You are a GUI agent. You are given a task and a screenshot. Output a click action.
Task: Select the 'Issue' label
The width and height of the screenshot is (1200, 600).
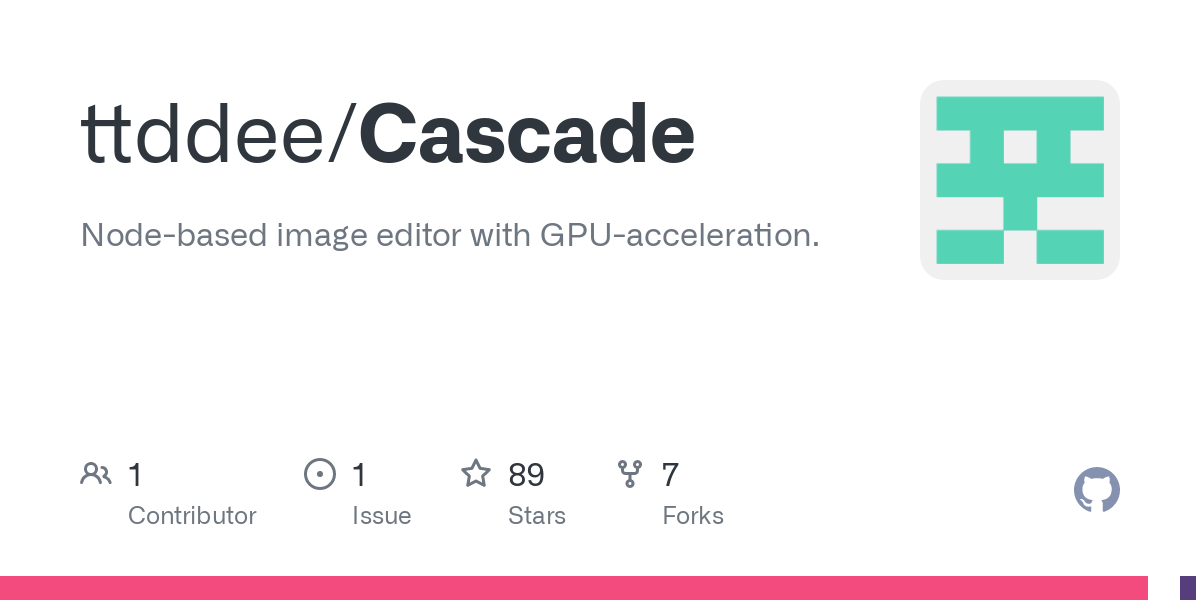381,516
